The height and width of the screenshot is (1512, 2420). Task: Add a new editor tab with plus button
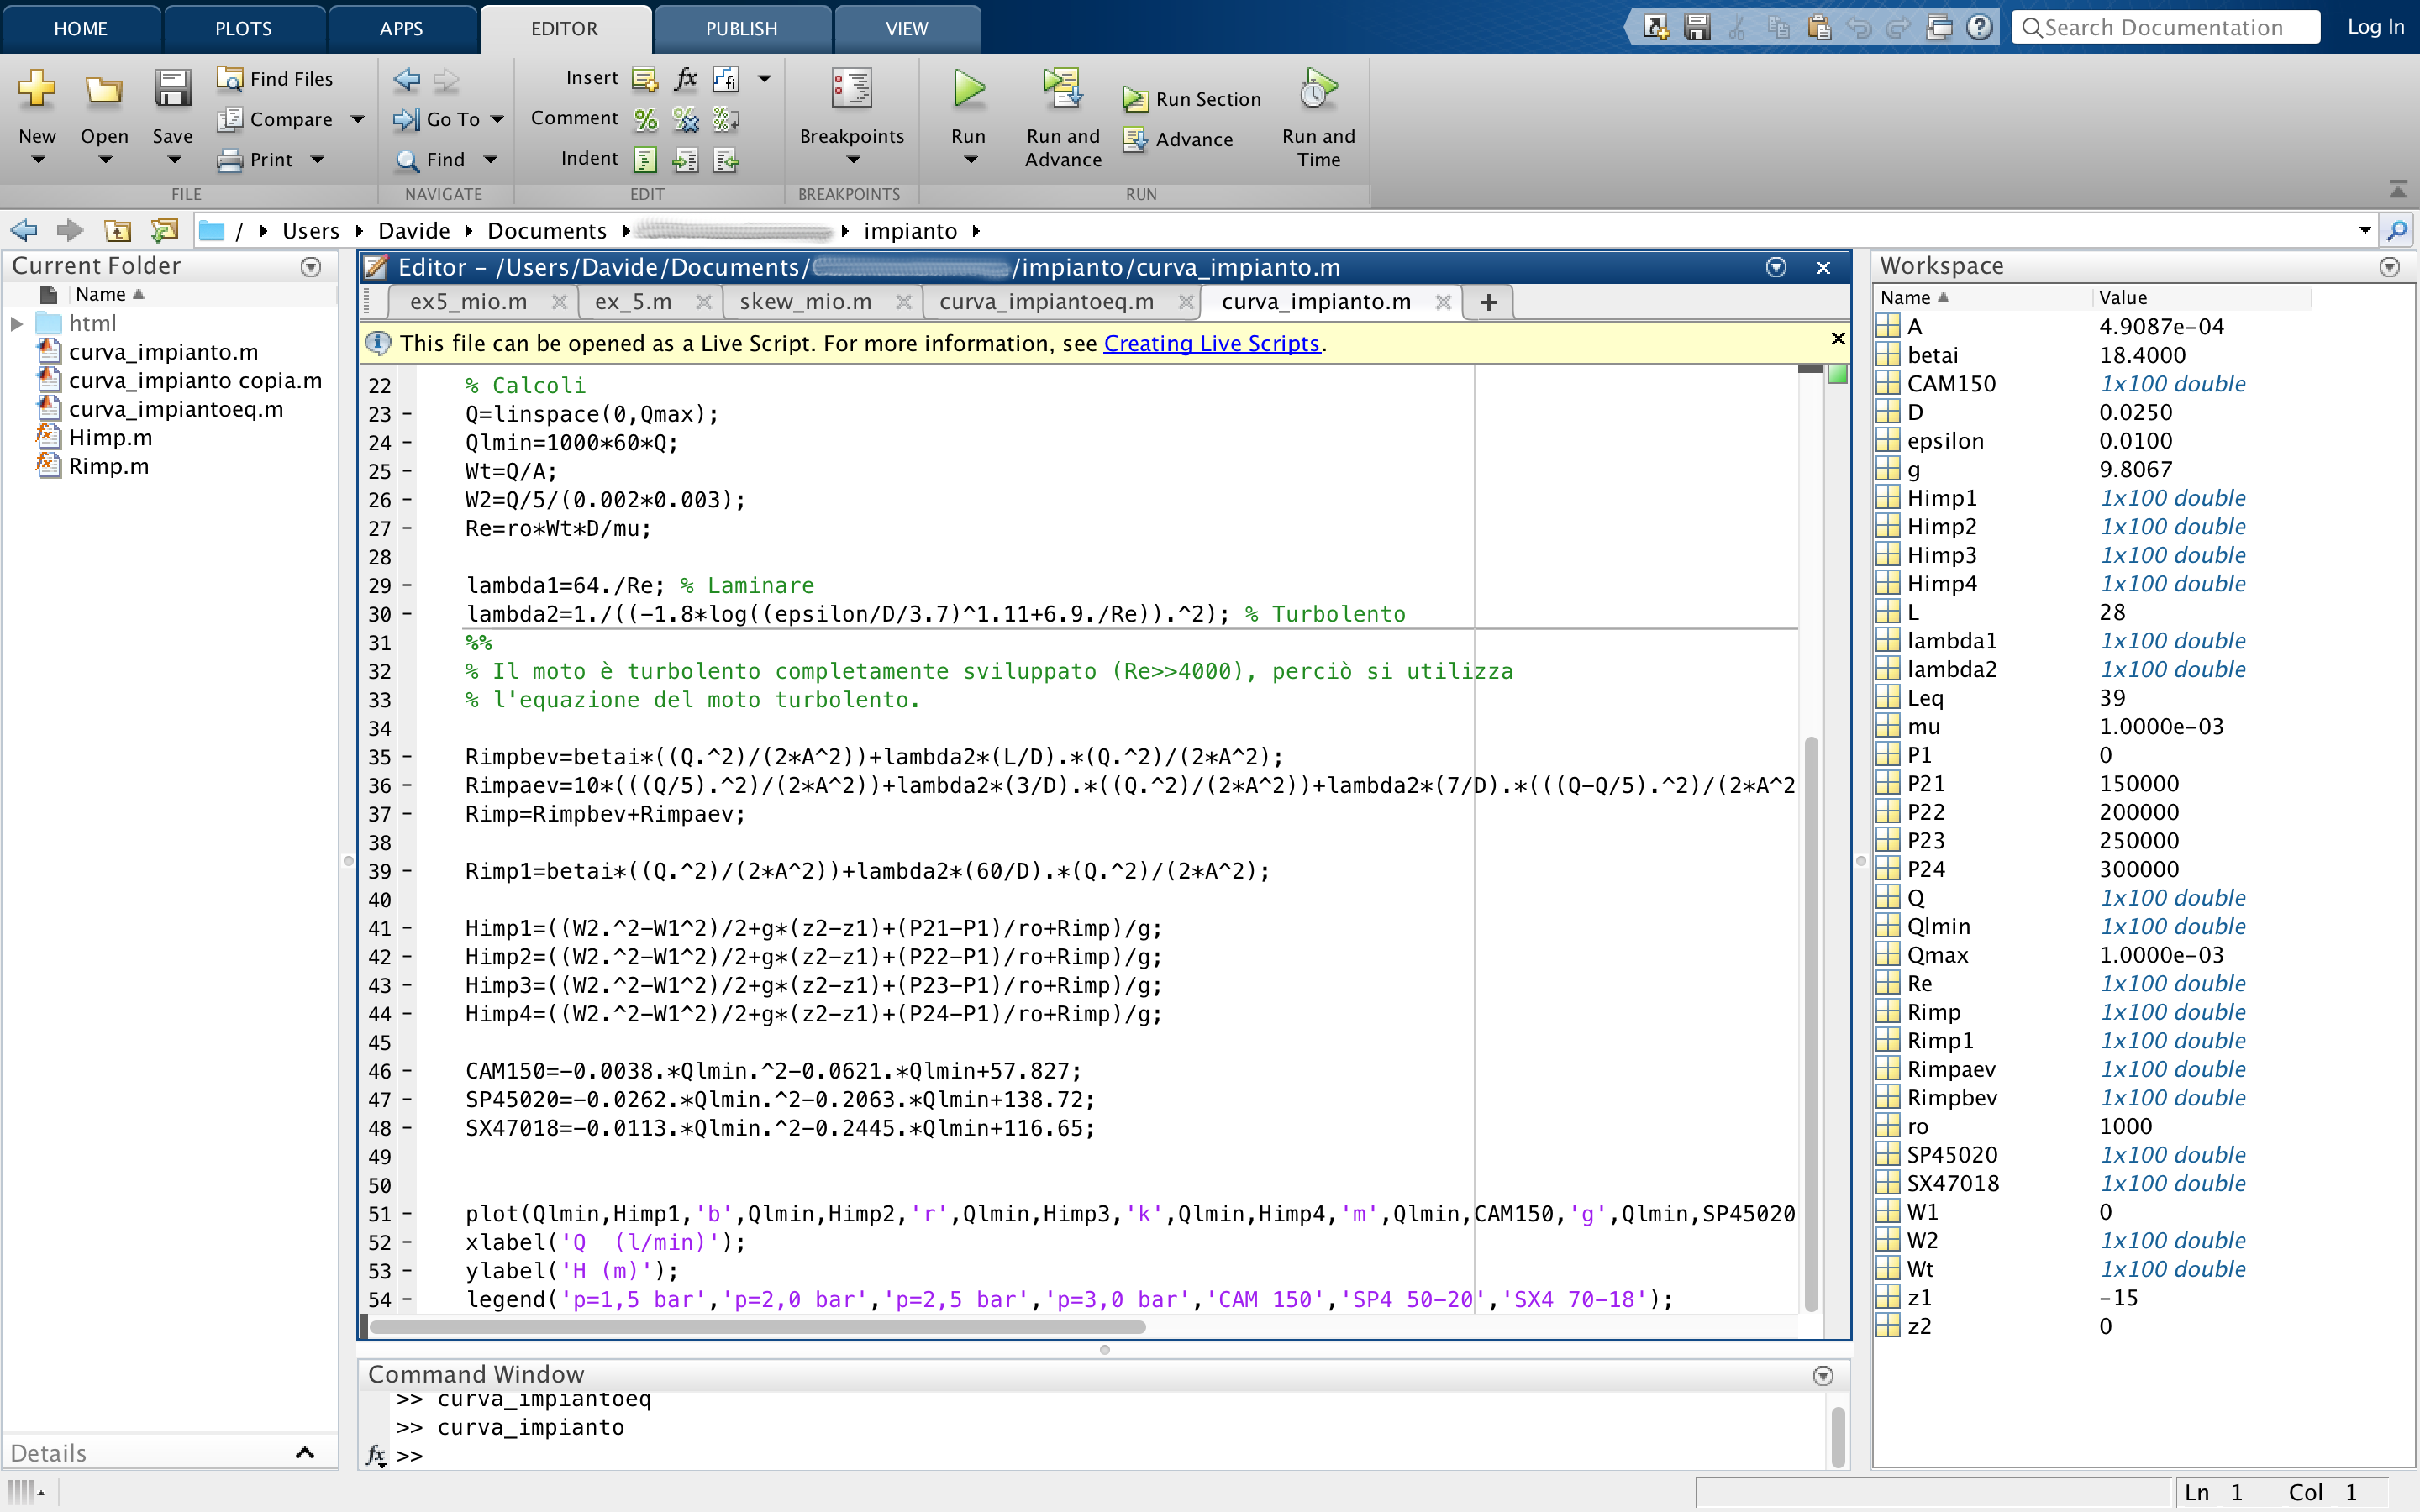pyautogui.click(x=1488, y=302)
